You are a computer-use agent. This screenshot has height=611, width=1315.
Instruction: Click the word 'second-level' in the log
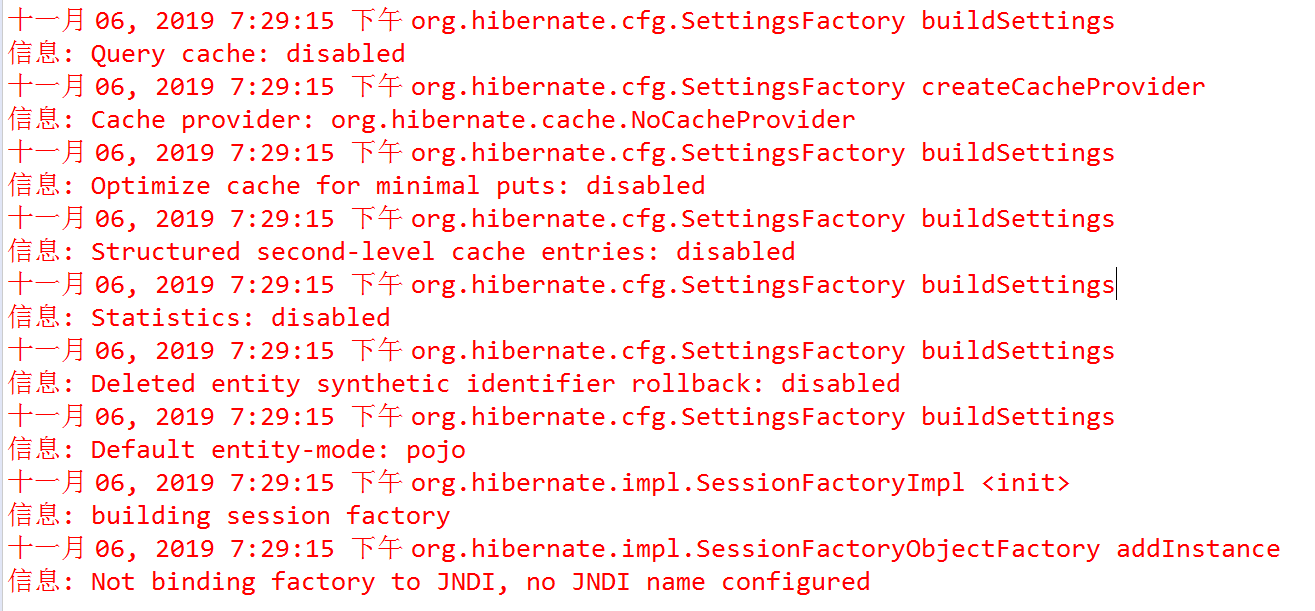(x=346, y=252)
